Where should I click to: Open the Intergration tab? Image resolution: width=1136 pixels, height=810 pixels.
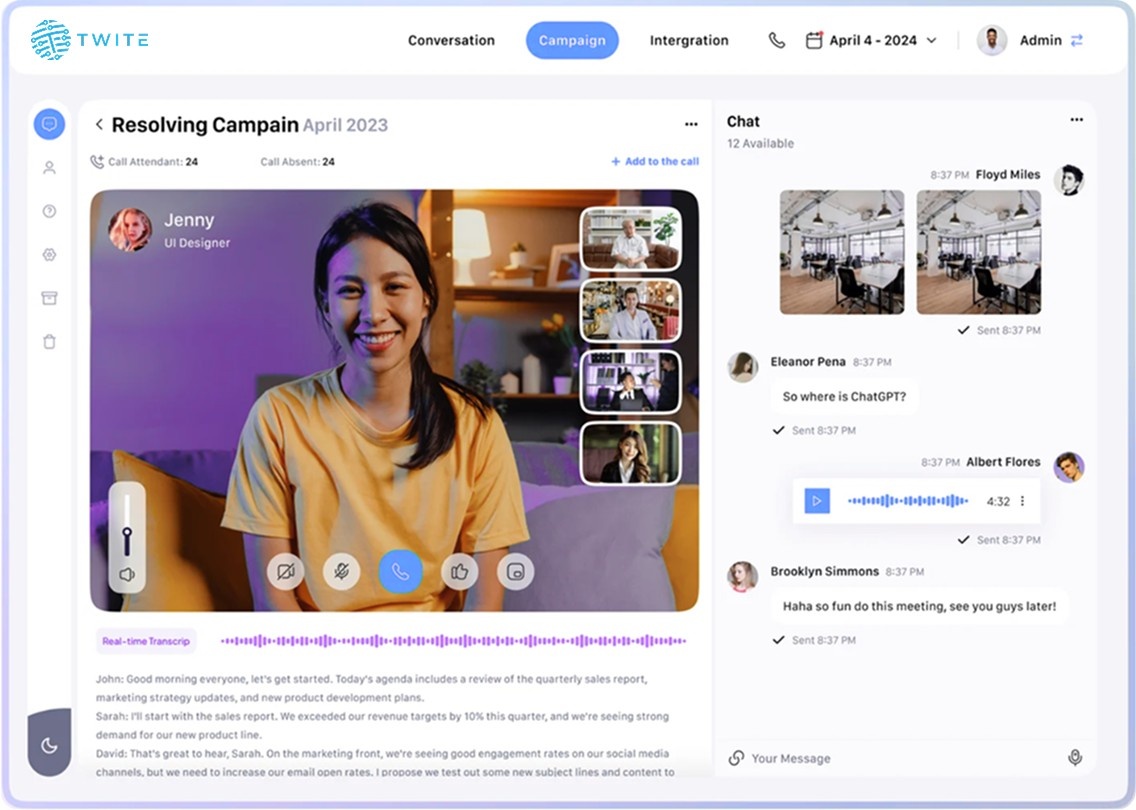(x=689, y=41)
